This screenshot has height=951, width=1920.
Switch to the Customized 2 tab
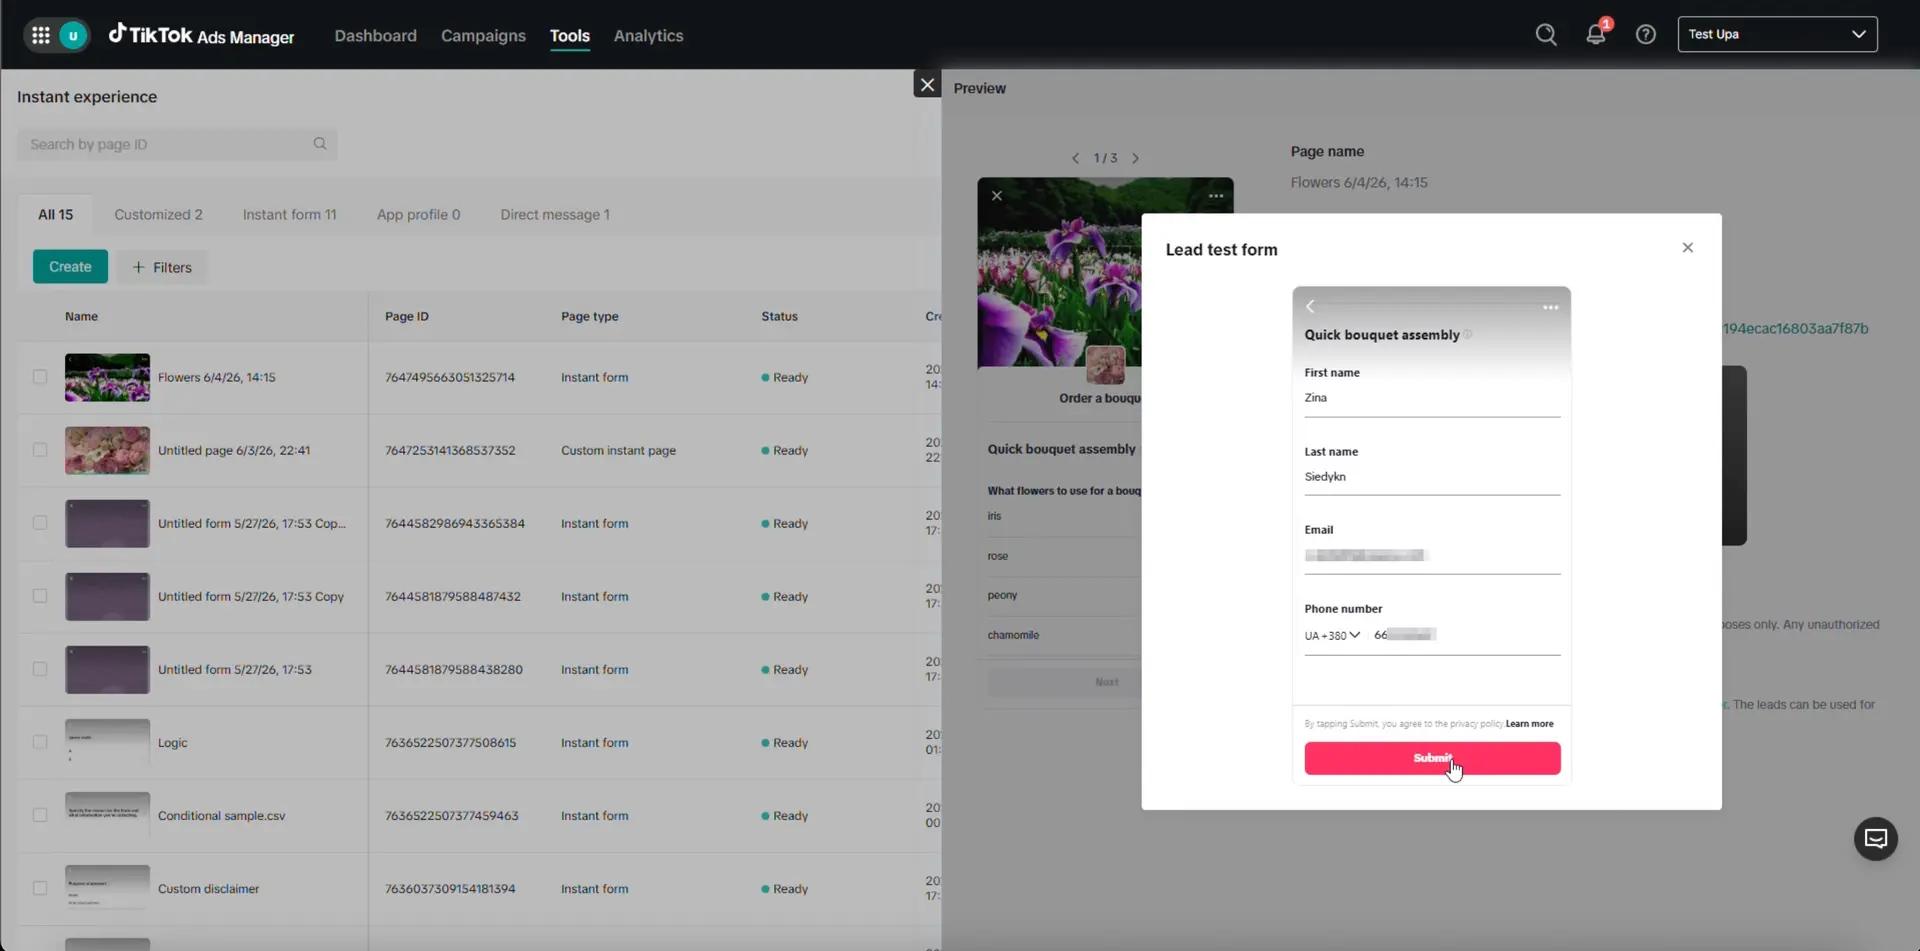click(158, 215)
